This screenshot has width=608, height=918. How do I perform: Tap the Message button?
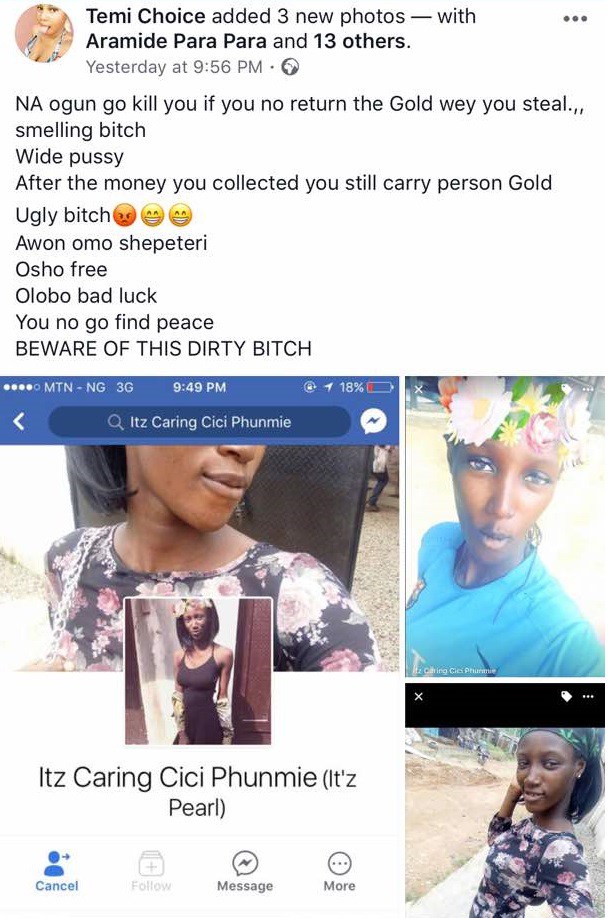tap(245, 871)
